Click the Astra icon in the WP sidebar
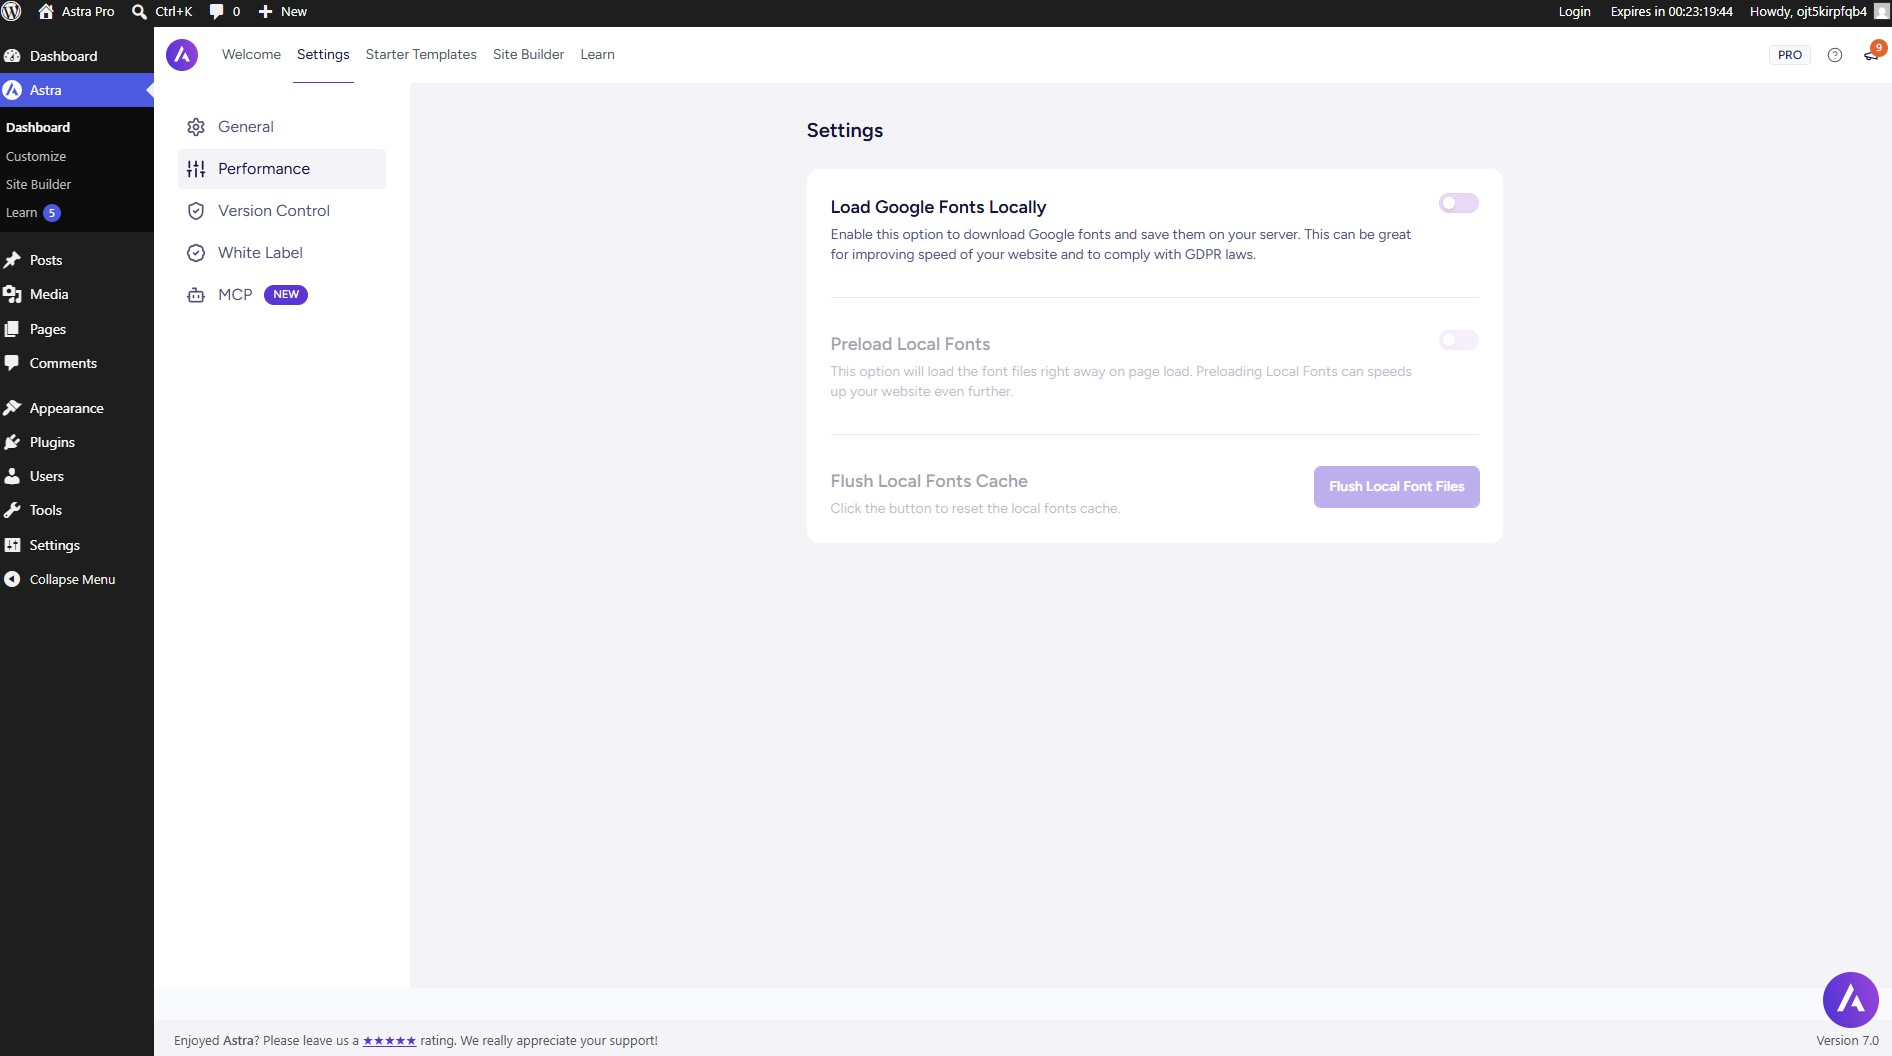Screen dimensions: 1892x1056 [x=12, y=90]
